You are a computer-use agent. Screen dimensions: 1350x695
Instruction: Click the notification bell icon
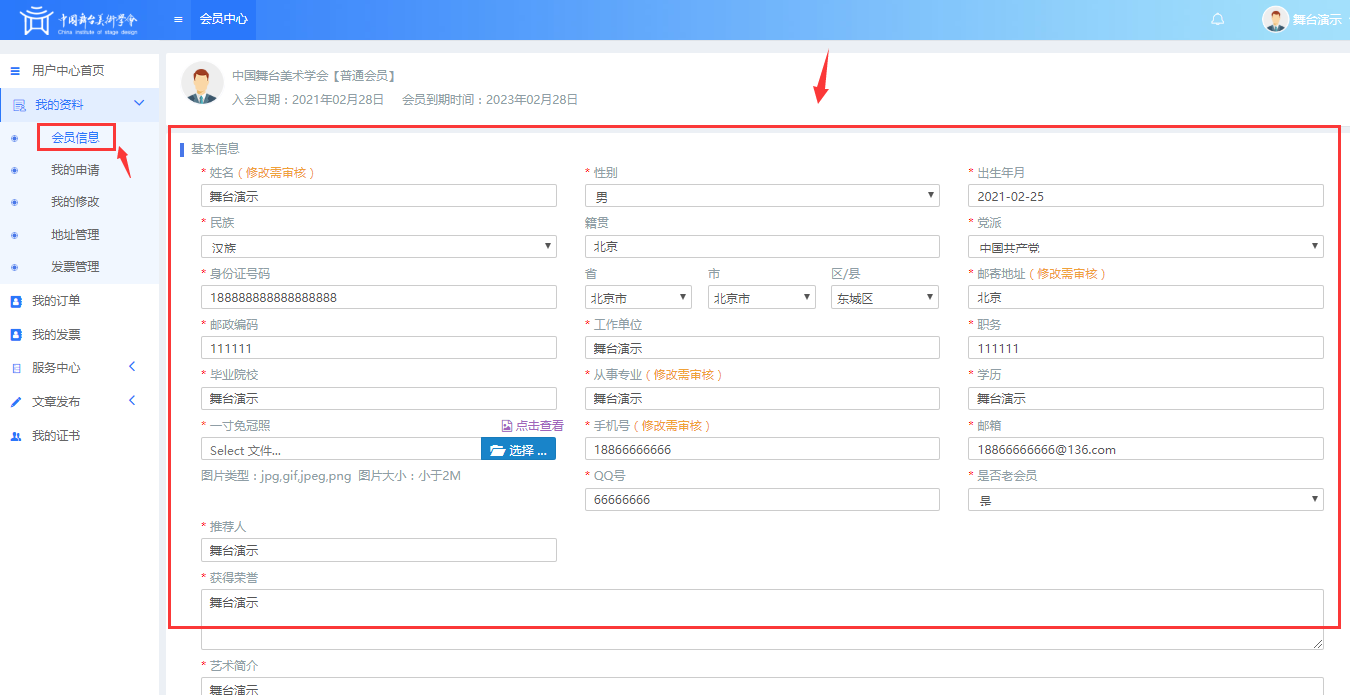(x=1217, y=19)
